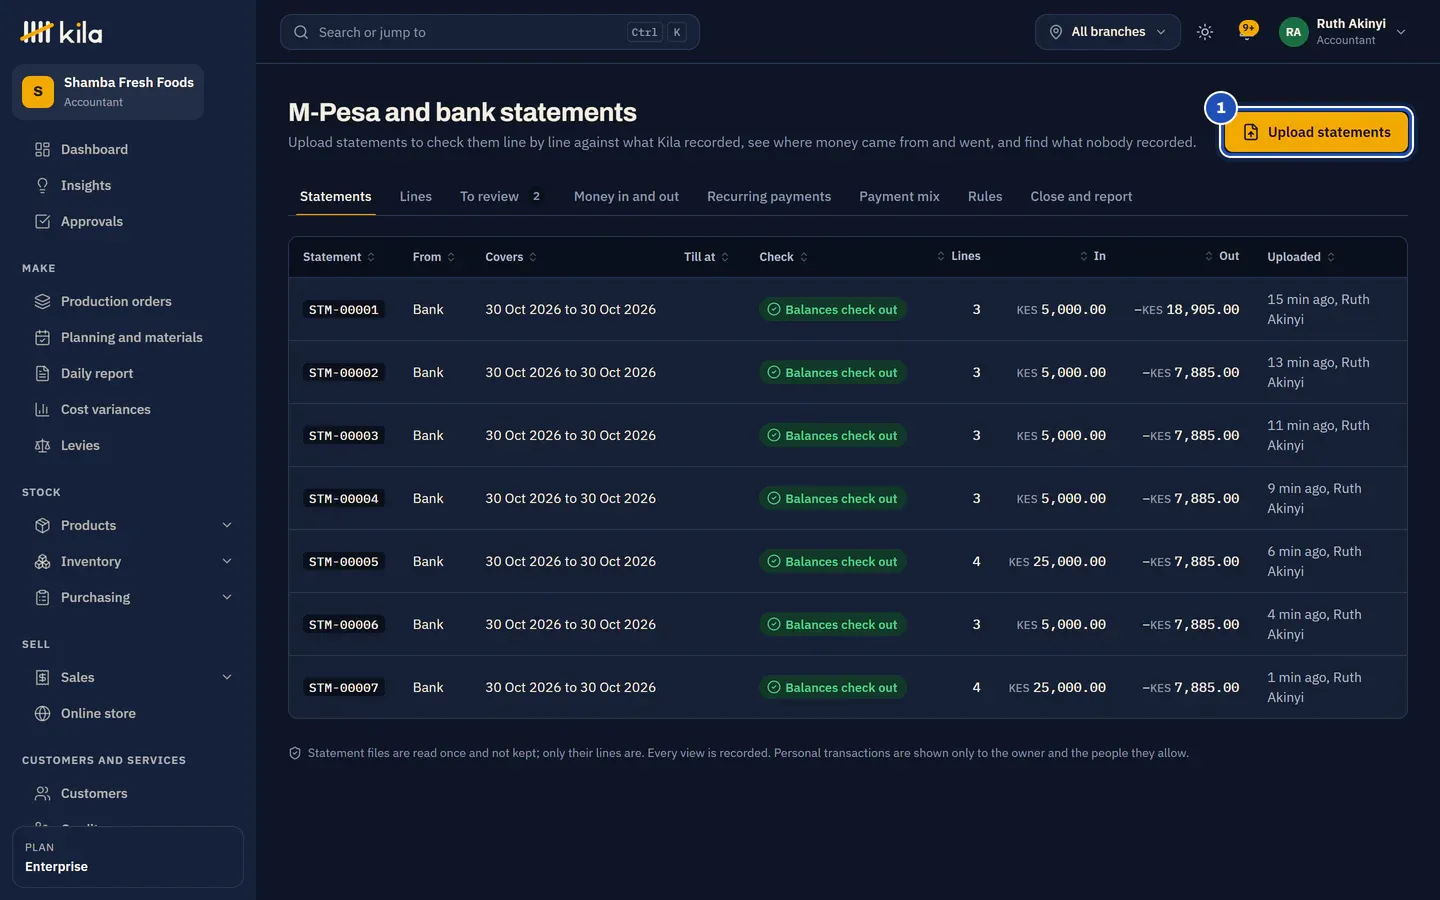Open the Payment mix tab
Screen dimensions: 1440x900
[x=899, y=196]
